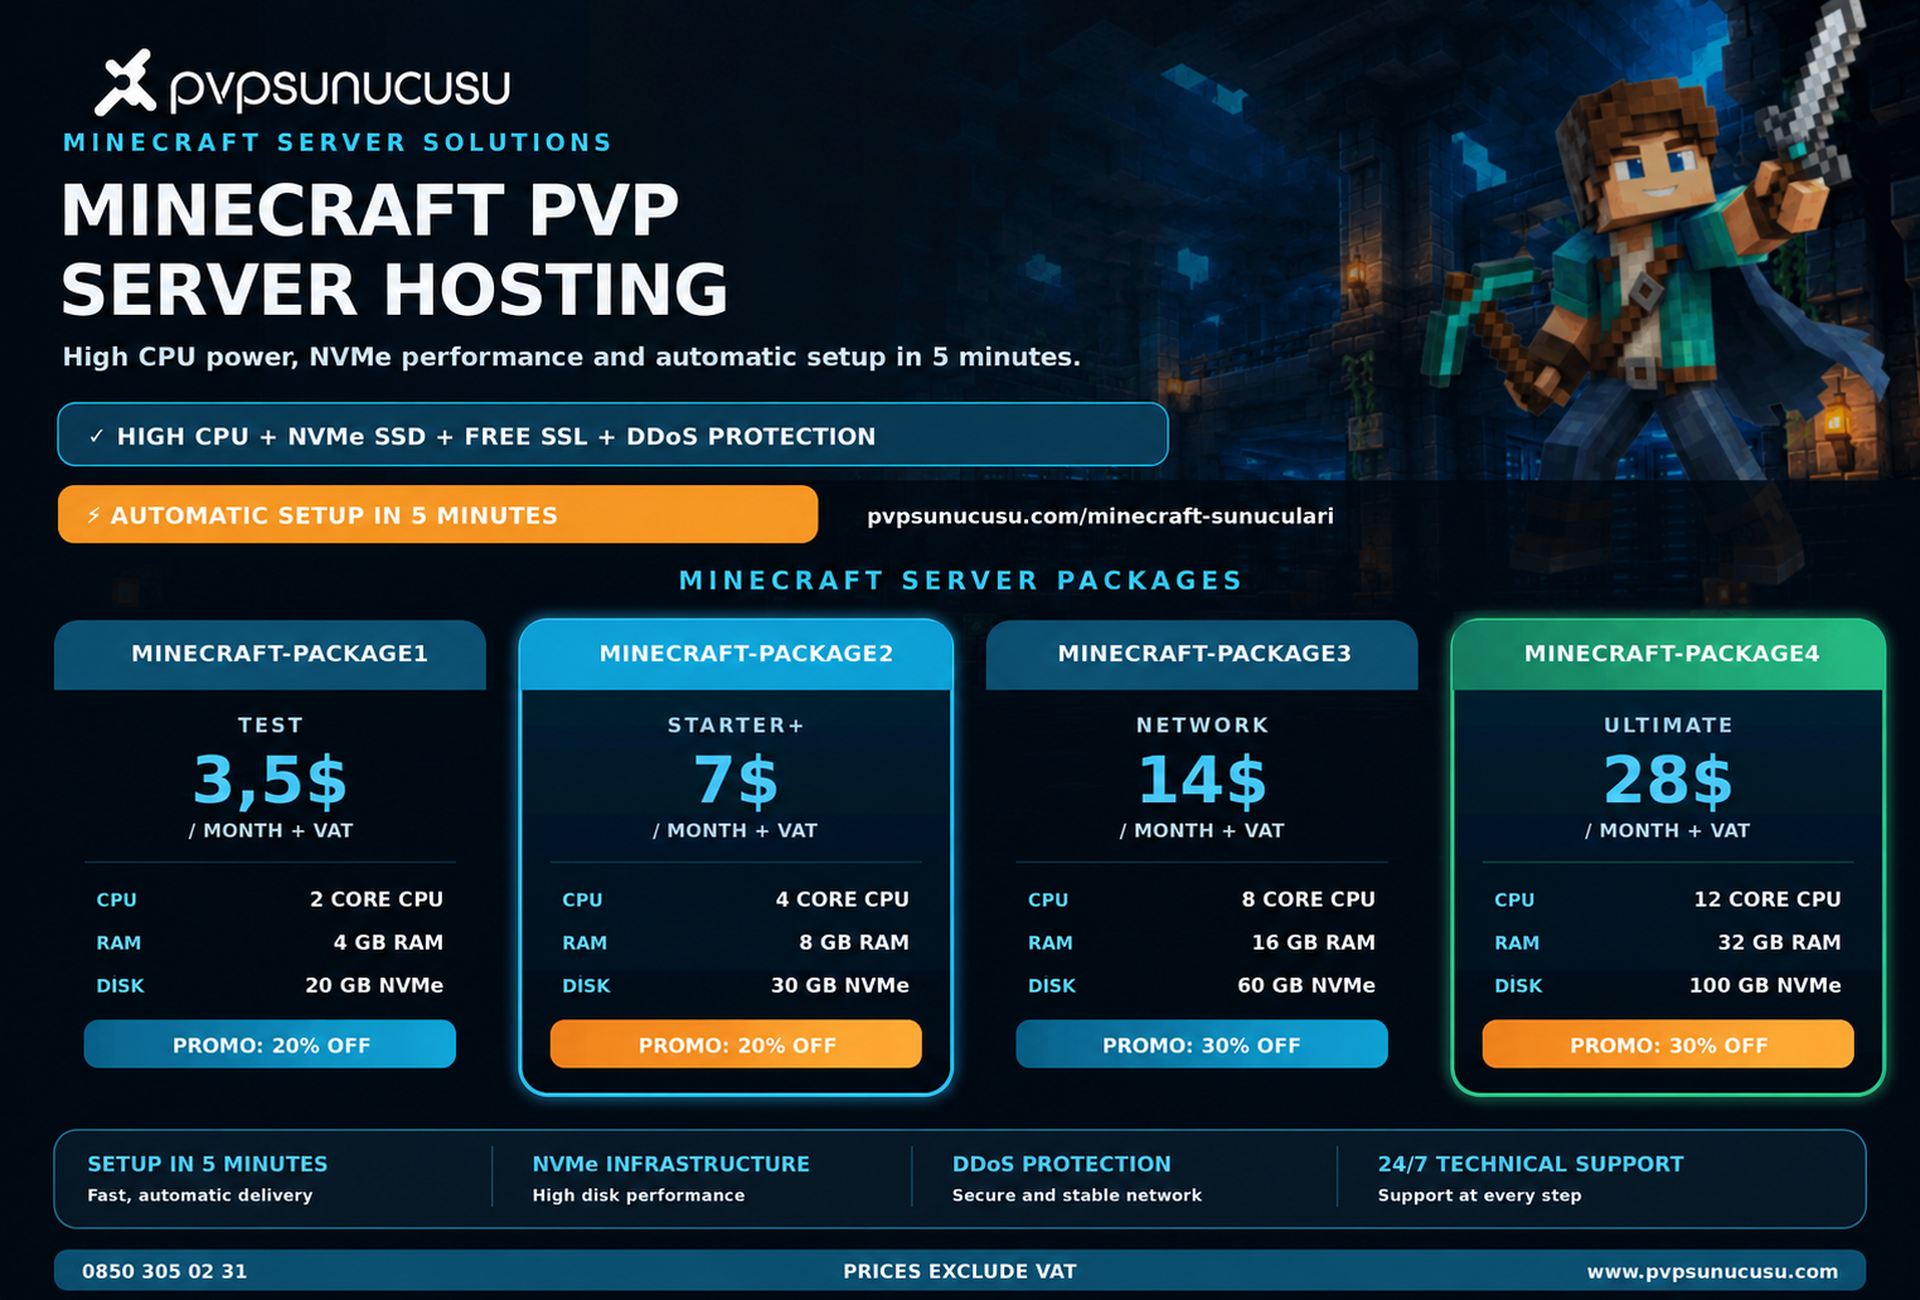Click the pvpsunucusu X logo icon
This screenshot has width=1920, height=1300.
(126, 82)
